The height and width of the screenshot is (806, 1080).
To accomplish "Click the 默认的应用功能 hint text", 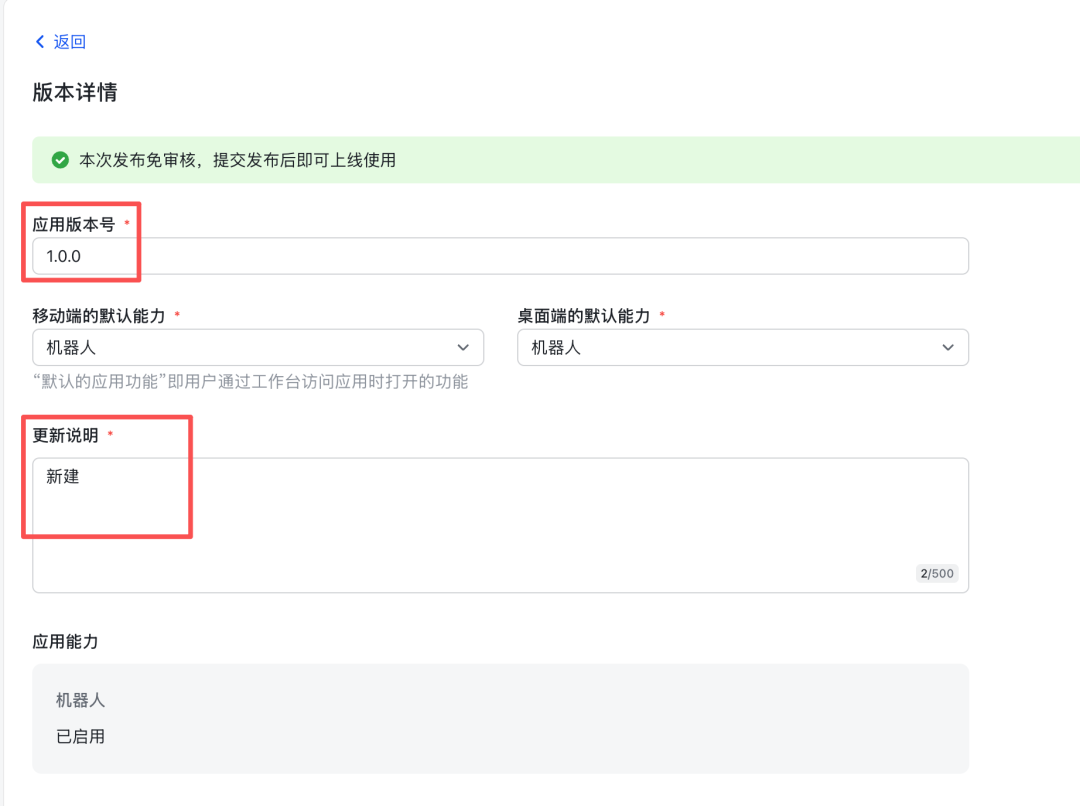I will click(250, 382).
